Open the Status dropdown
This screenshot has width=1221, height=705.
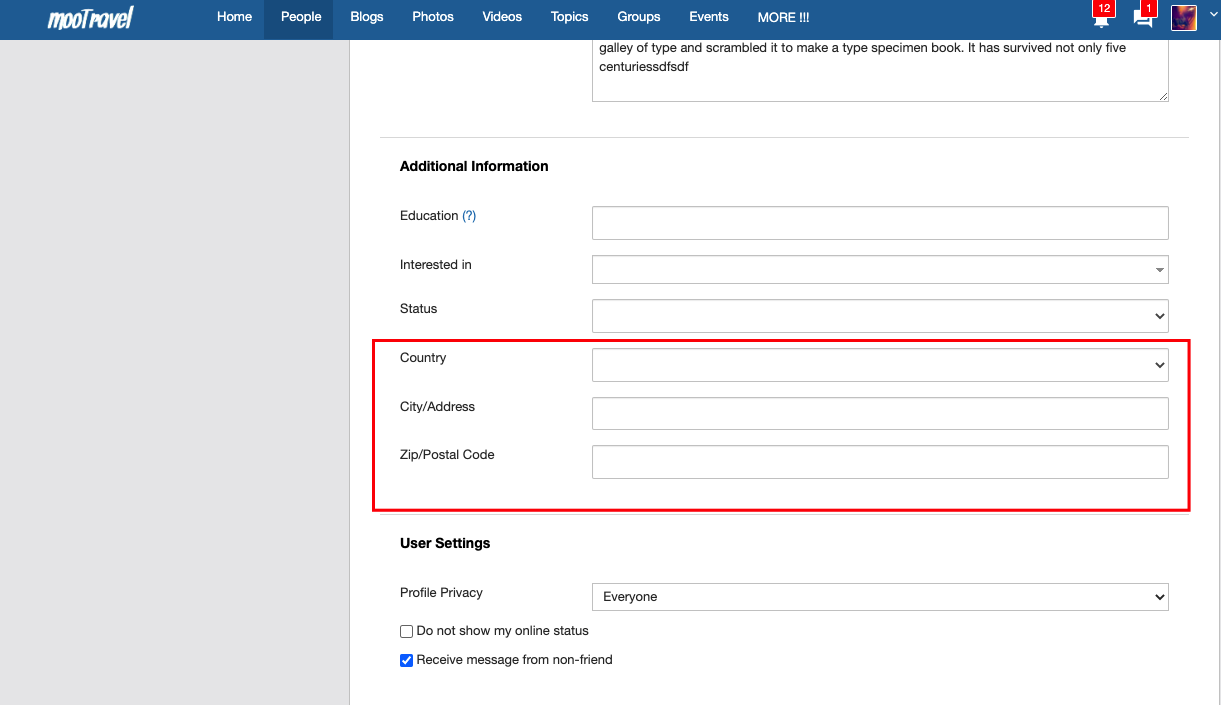coord(880,316)
